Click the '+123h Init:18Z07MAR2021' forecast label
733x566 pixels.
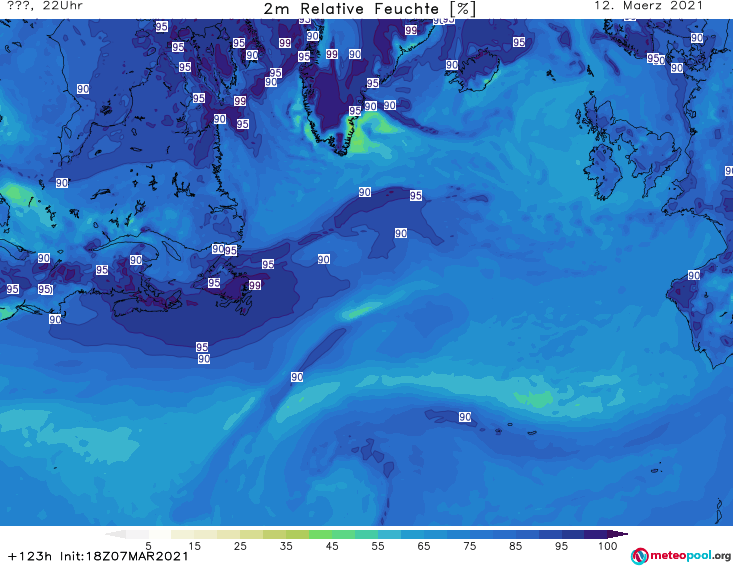point(98,556)
